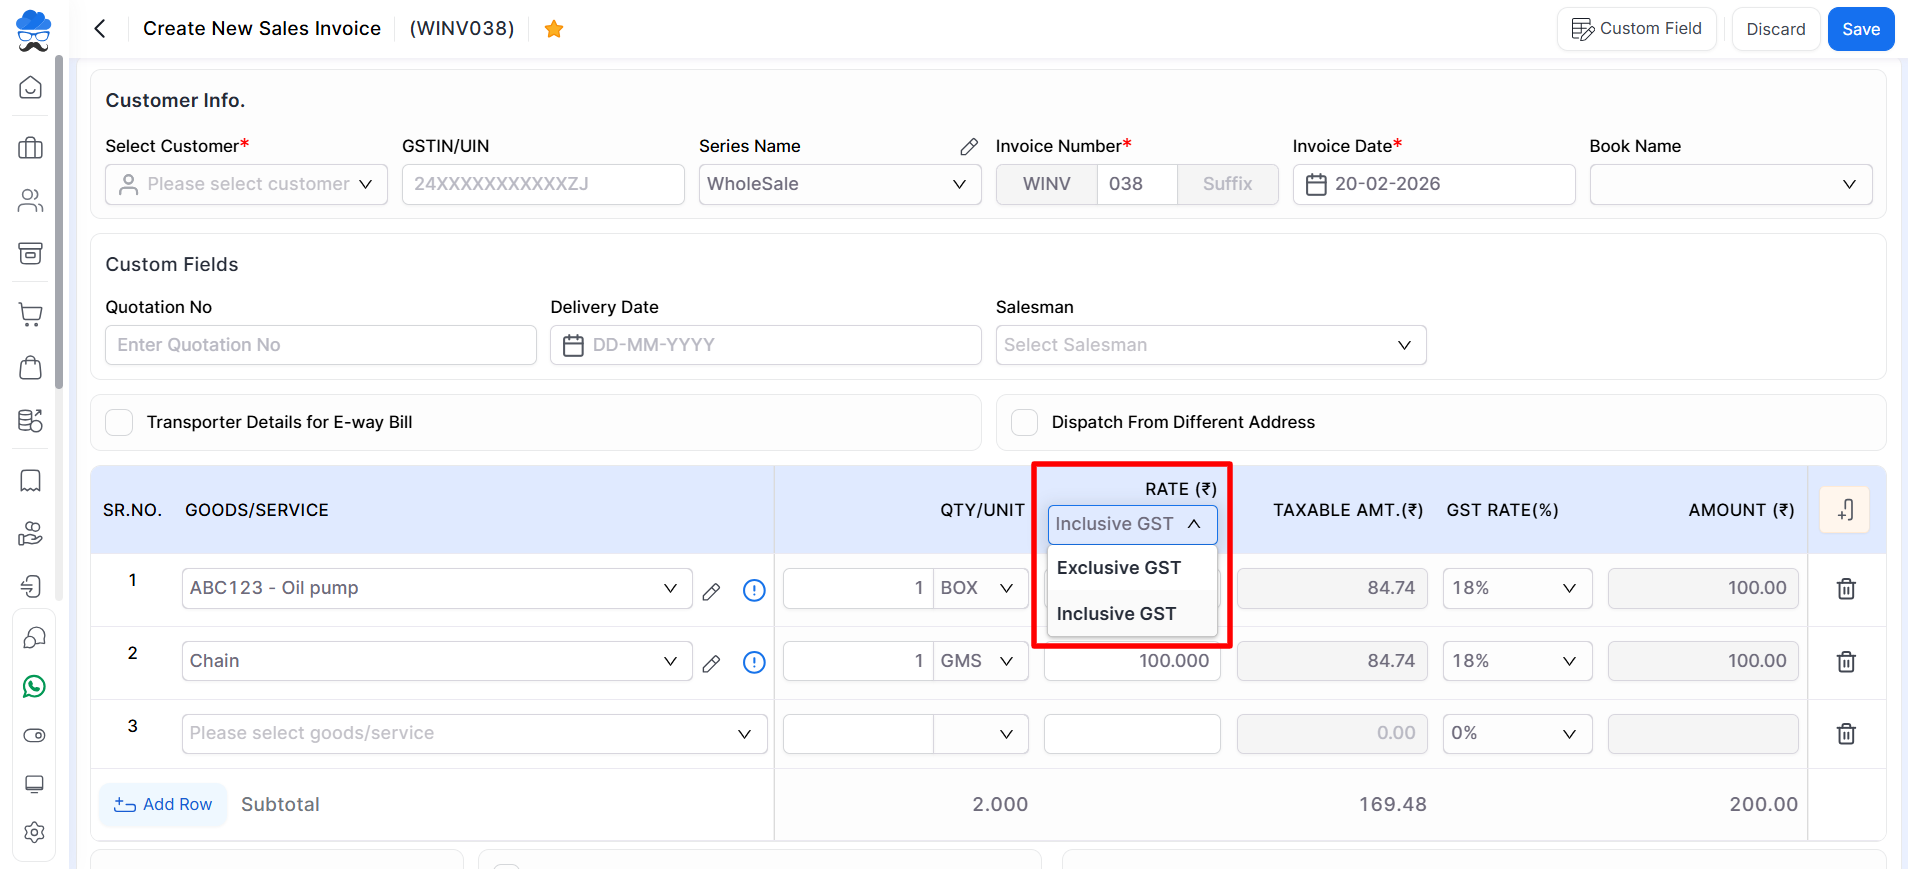Click the back arrow beside the invoice title
This screenshot has height=869, width=1908.
point(100,29)
